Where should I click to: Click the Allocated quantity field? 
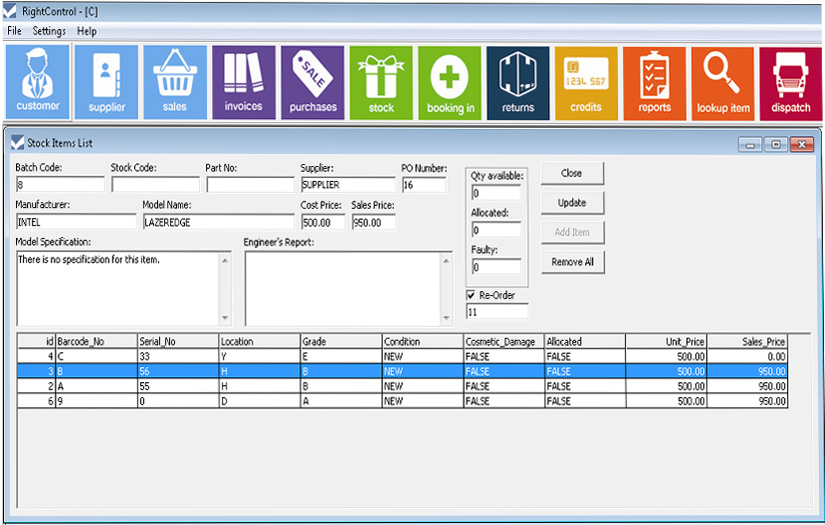tap(496, 230)
